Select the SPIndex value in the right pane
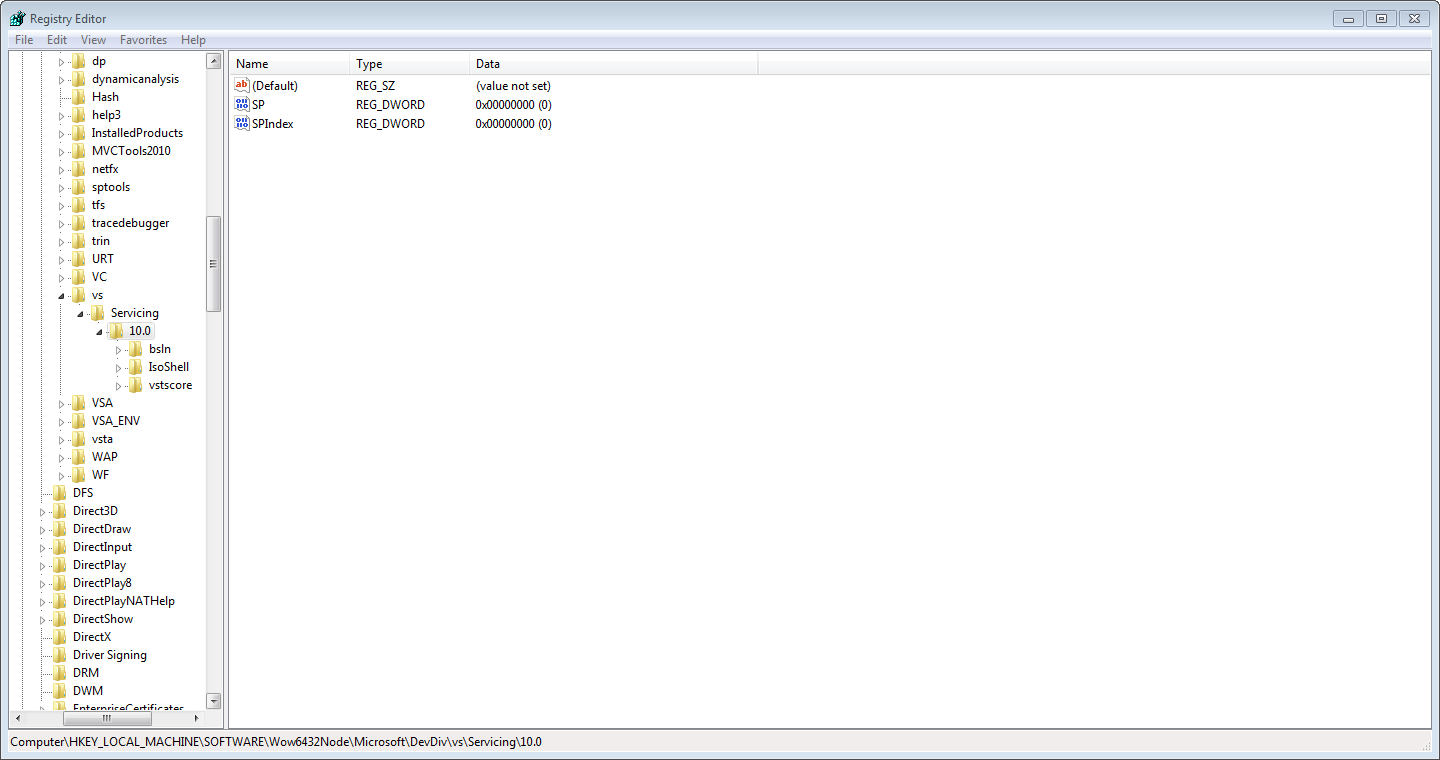The width and height of the screenshot is (1440, 760). 274,123
